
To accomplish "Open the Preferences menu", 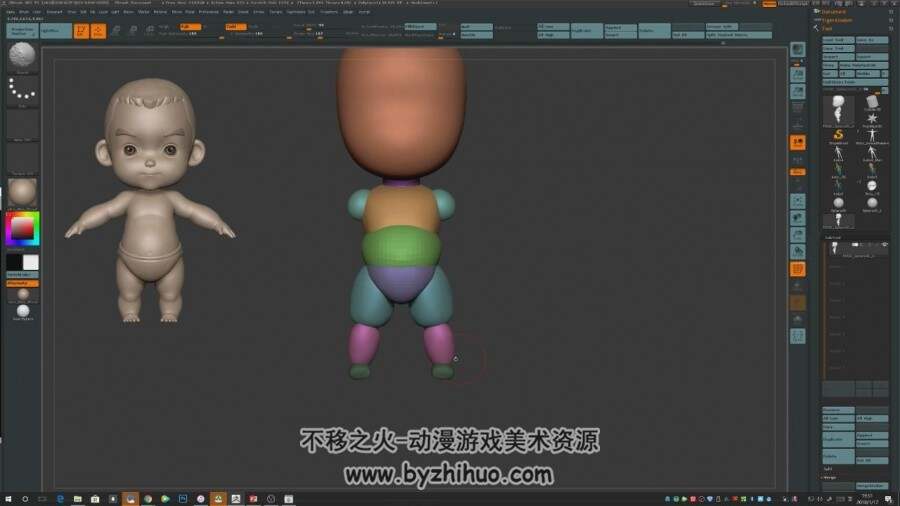I will [209, 11].
